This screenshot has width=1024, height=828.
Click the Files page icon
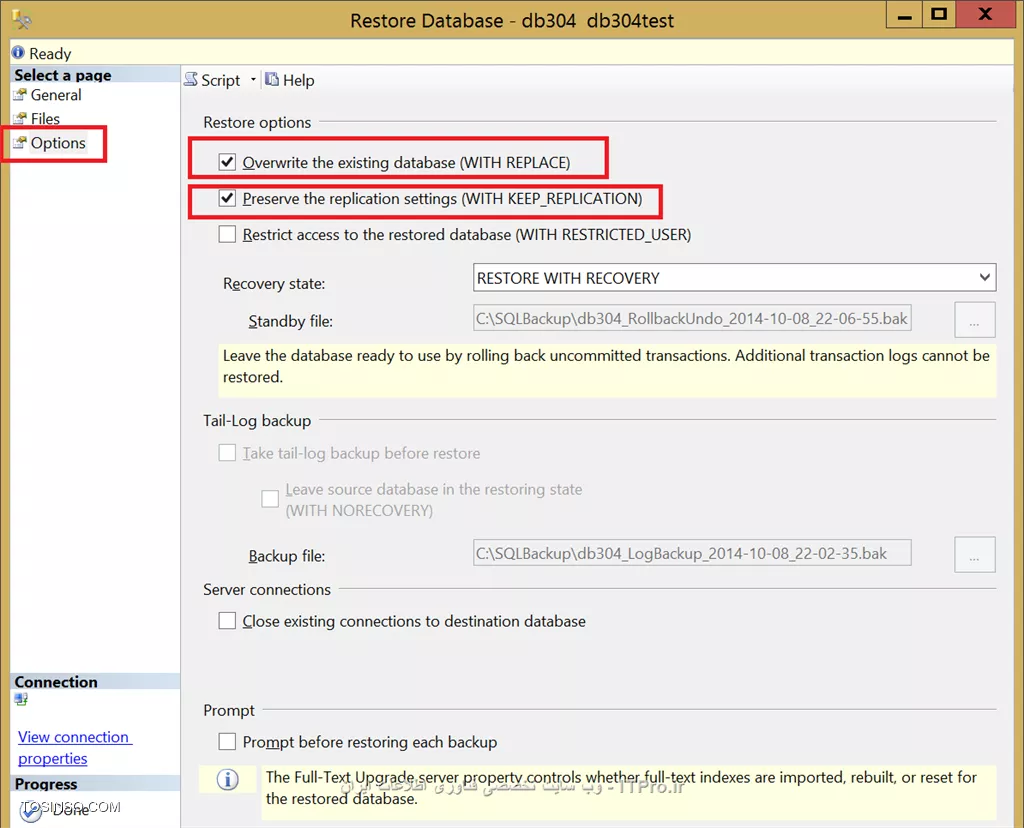pyautogui.click(x=20, y=119)
